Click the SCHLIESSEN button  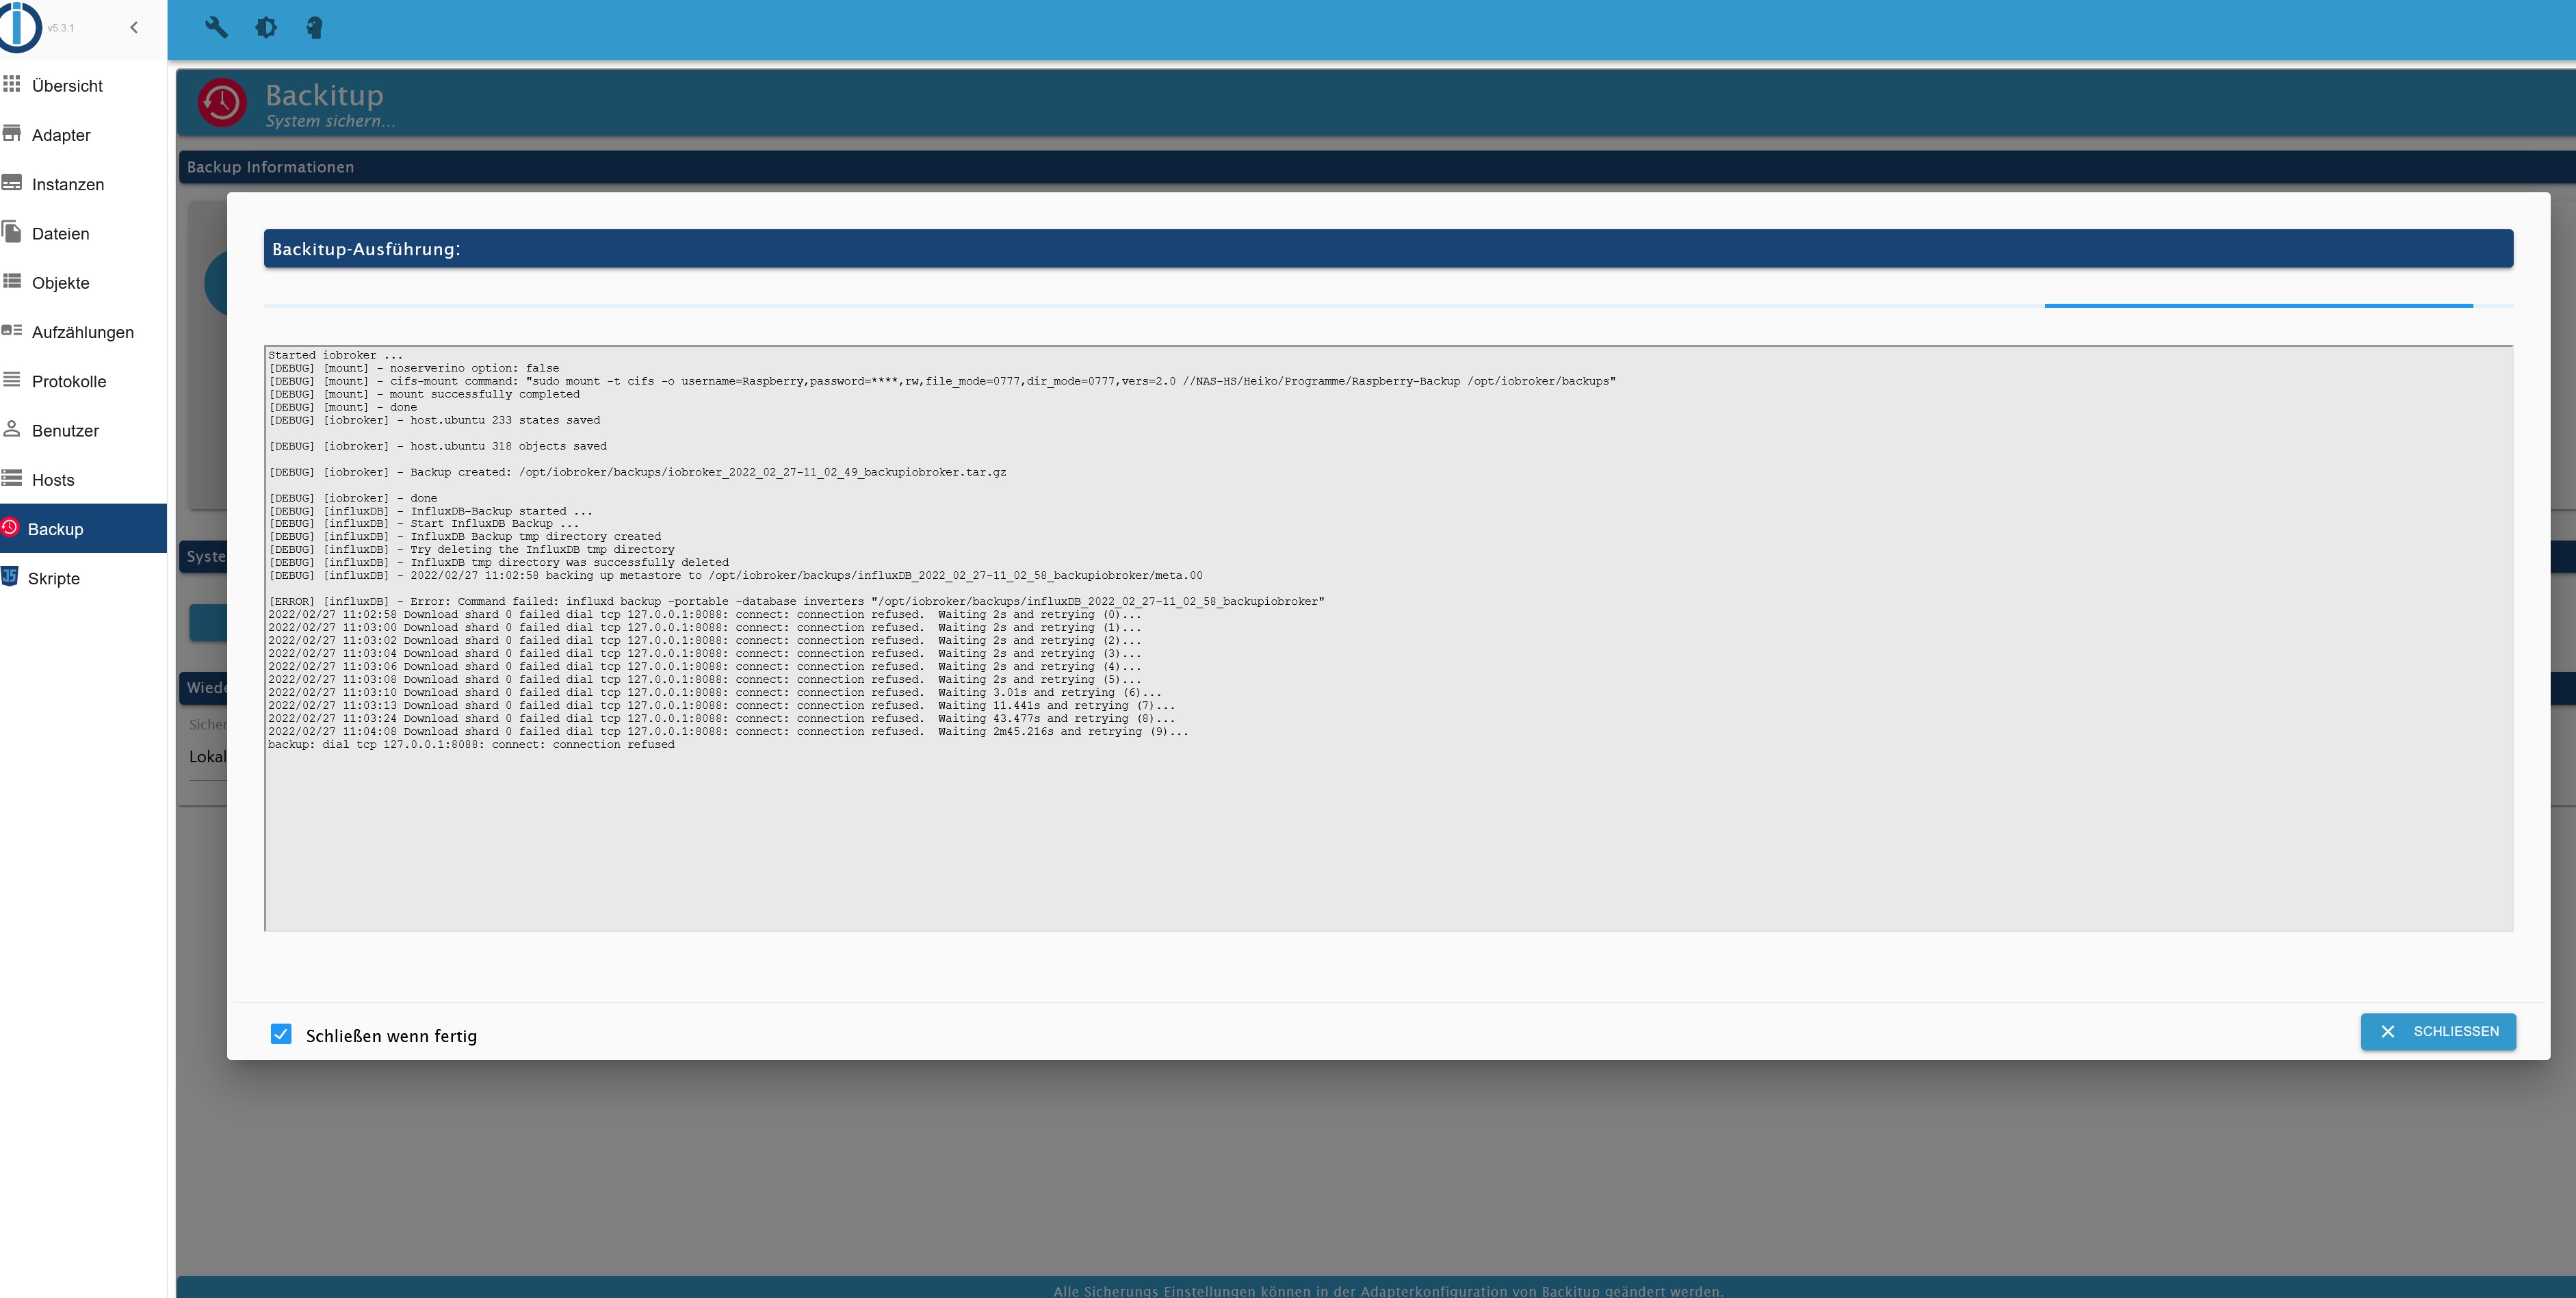pos(2438,1031)
